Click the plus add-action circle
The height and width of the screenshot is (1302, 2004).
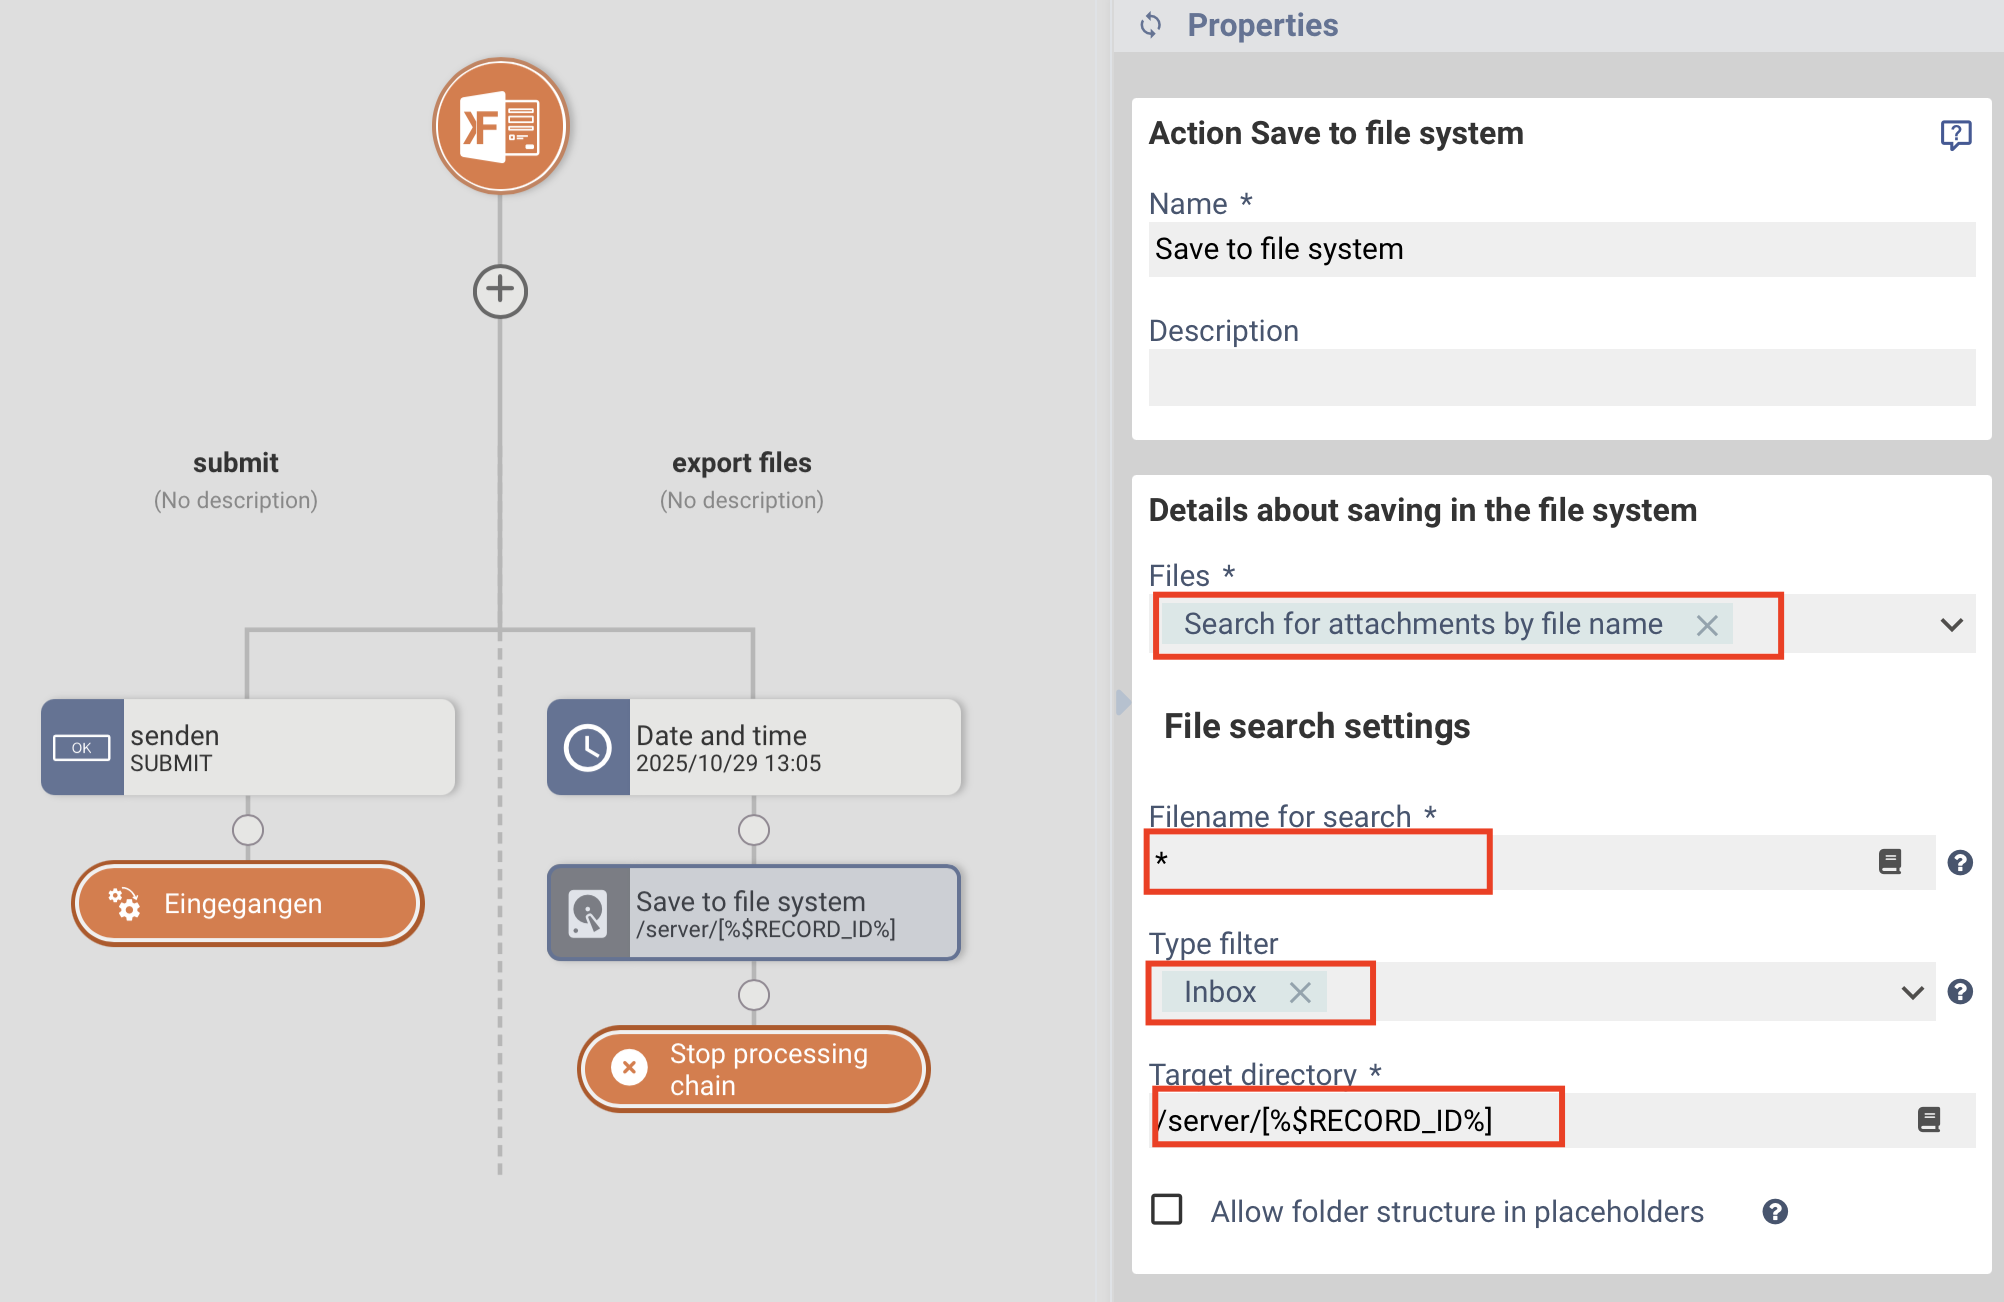pyautogui.click(x=500, y=291)
